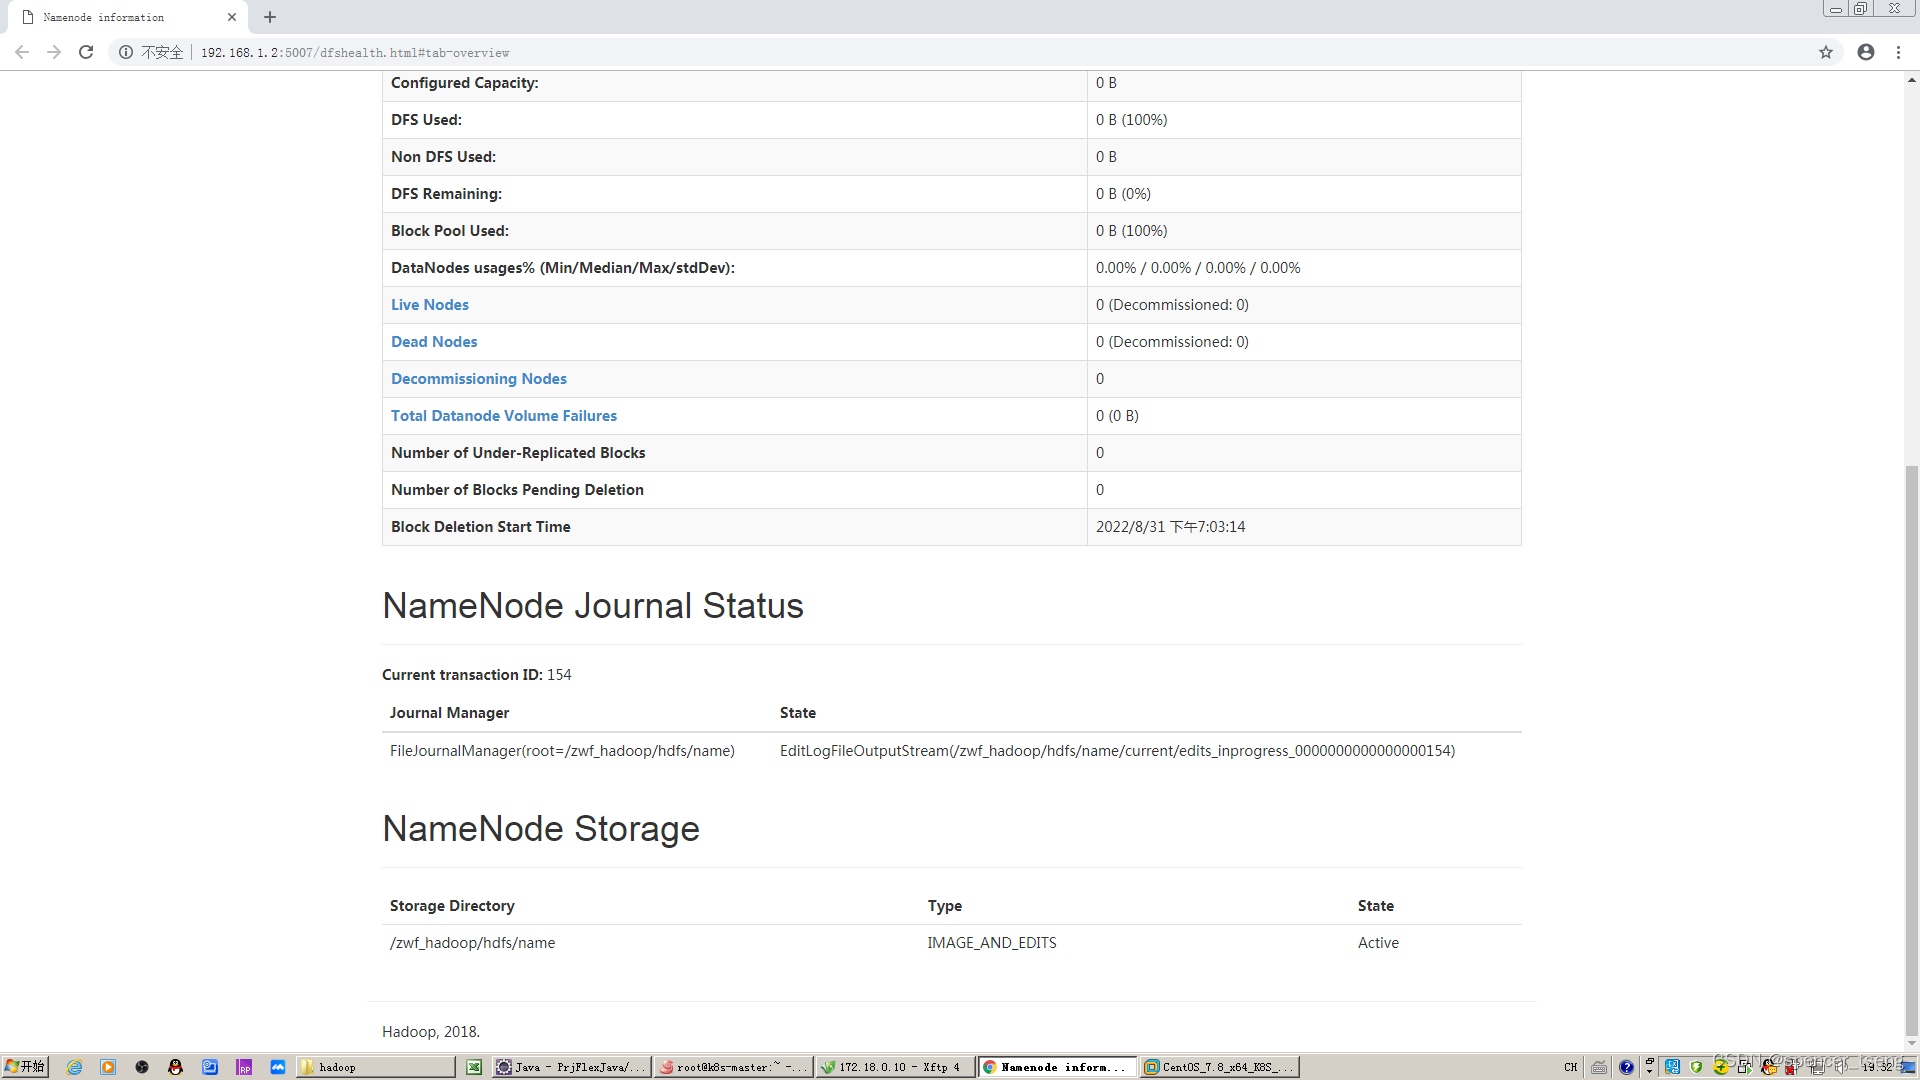Toggle the soft keyboard tray icon
Viewport: 1920px width, 1080px height.
tap(1598, 1067)
